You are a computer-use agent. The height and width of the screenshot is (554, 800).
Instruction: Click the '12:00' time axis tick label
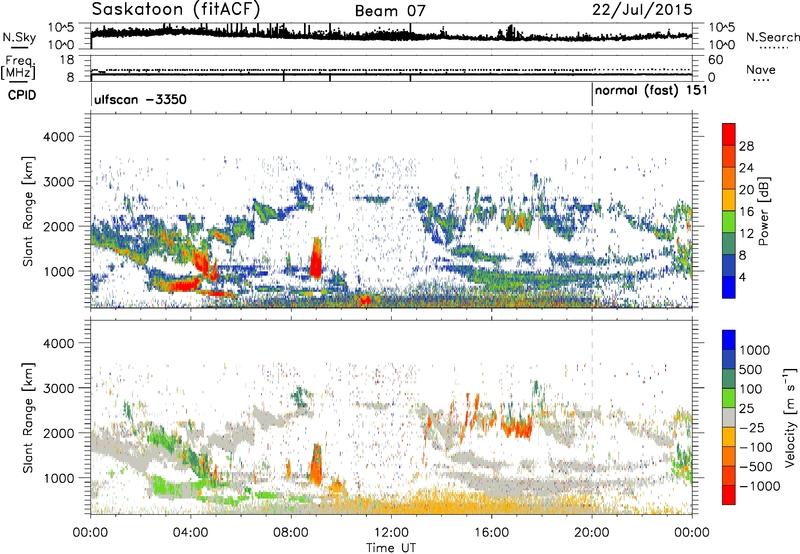[391, 533]
